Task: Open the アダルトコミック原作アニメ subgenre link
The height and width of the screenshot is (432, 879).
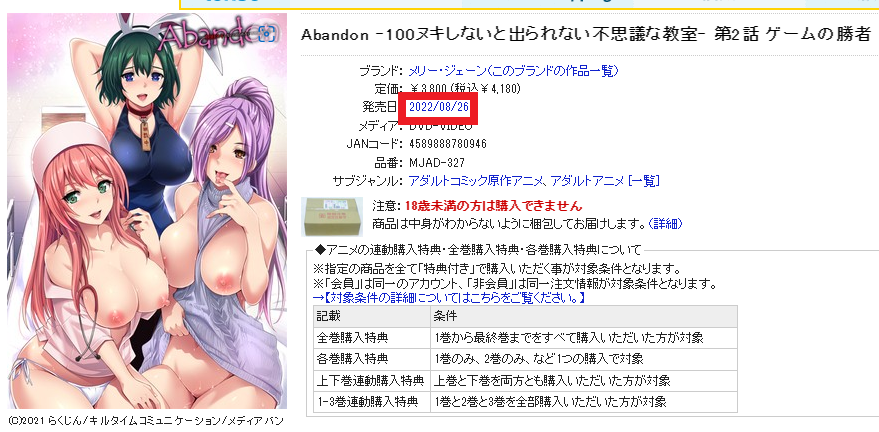Action: (477, 181)
